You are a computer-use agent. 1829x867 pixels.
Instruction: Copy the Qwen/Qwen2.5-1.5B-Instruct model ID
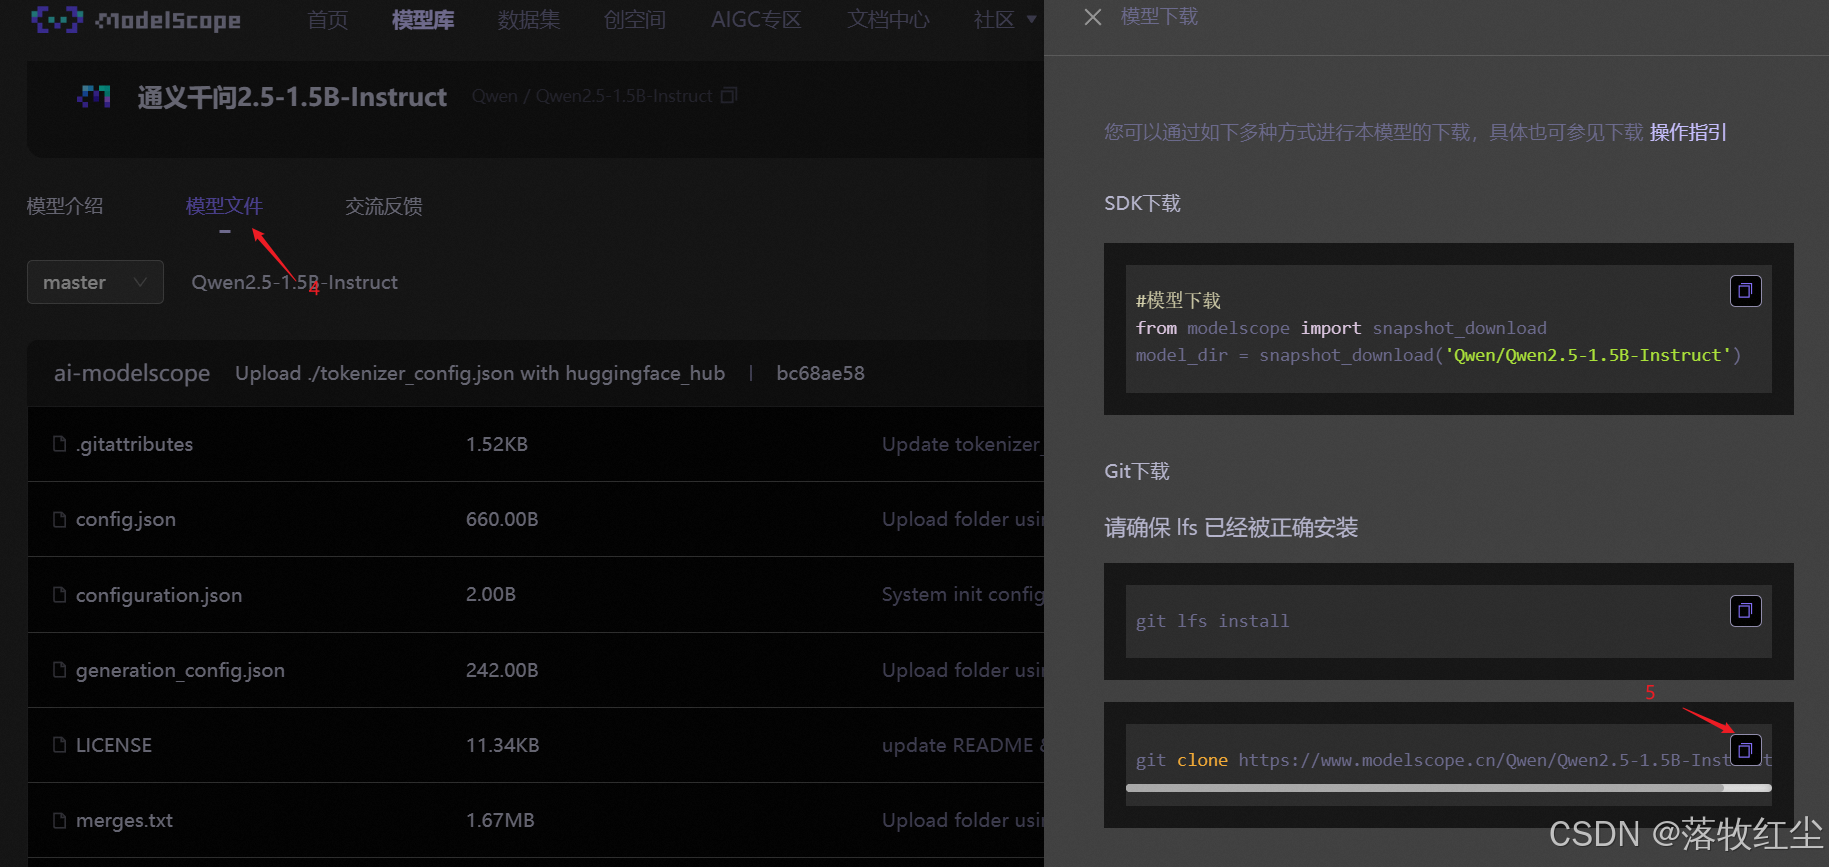click(729, 96)
